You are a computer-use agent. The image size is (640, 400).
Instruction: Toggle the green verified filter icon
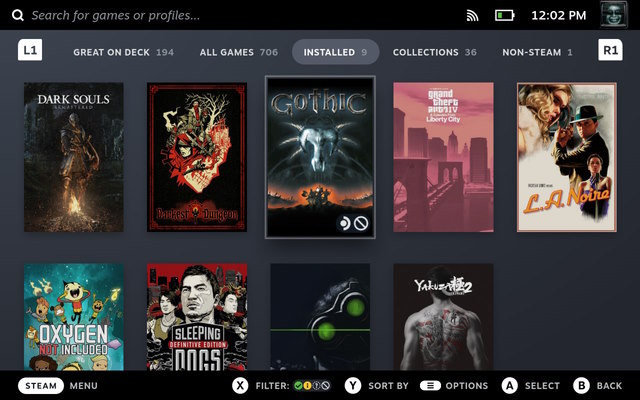tap(298, 386)
